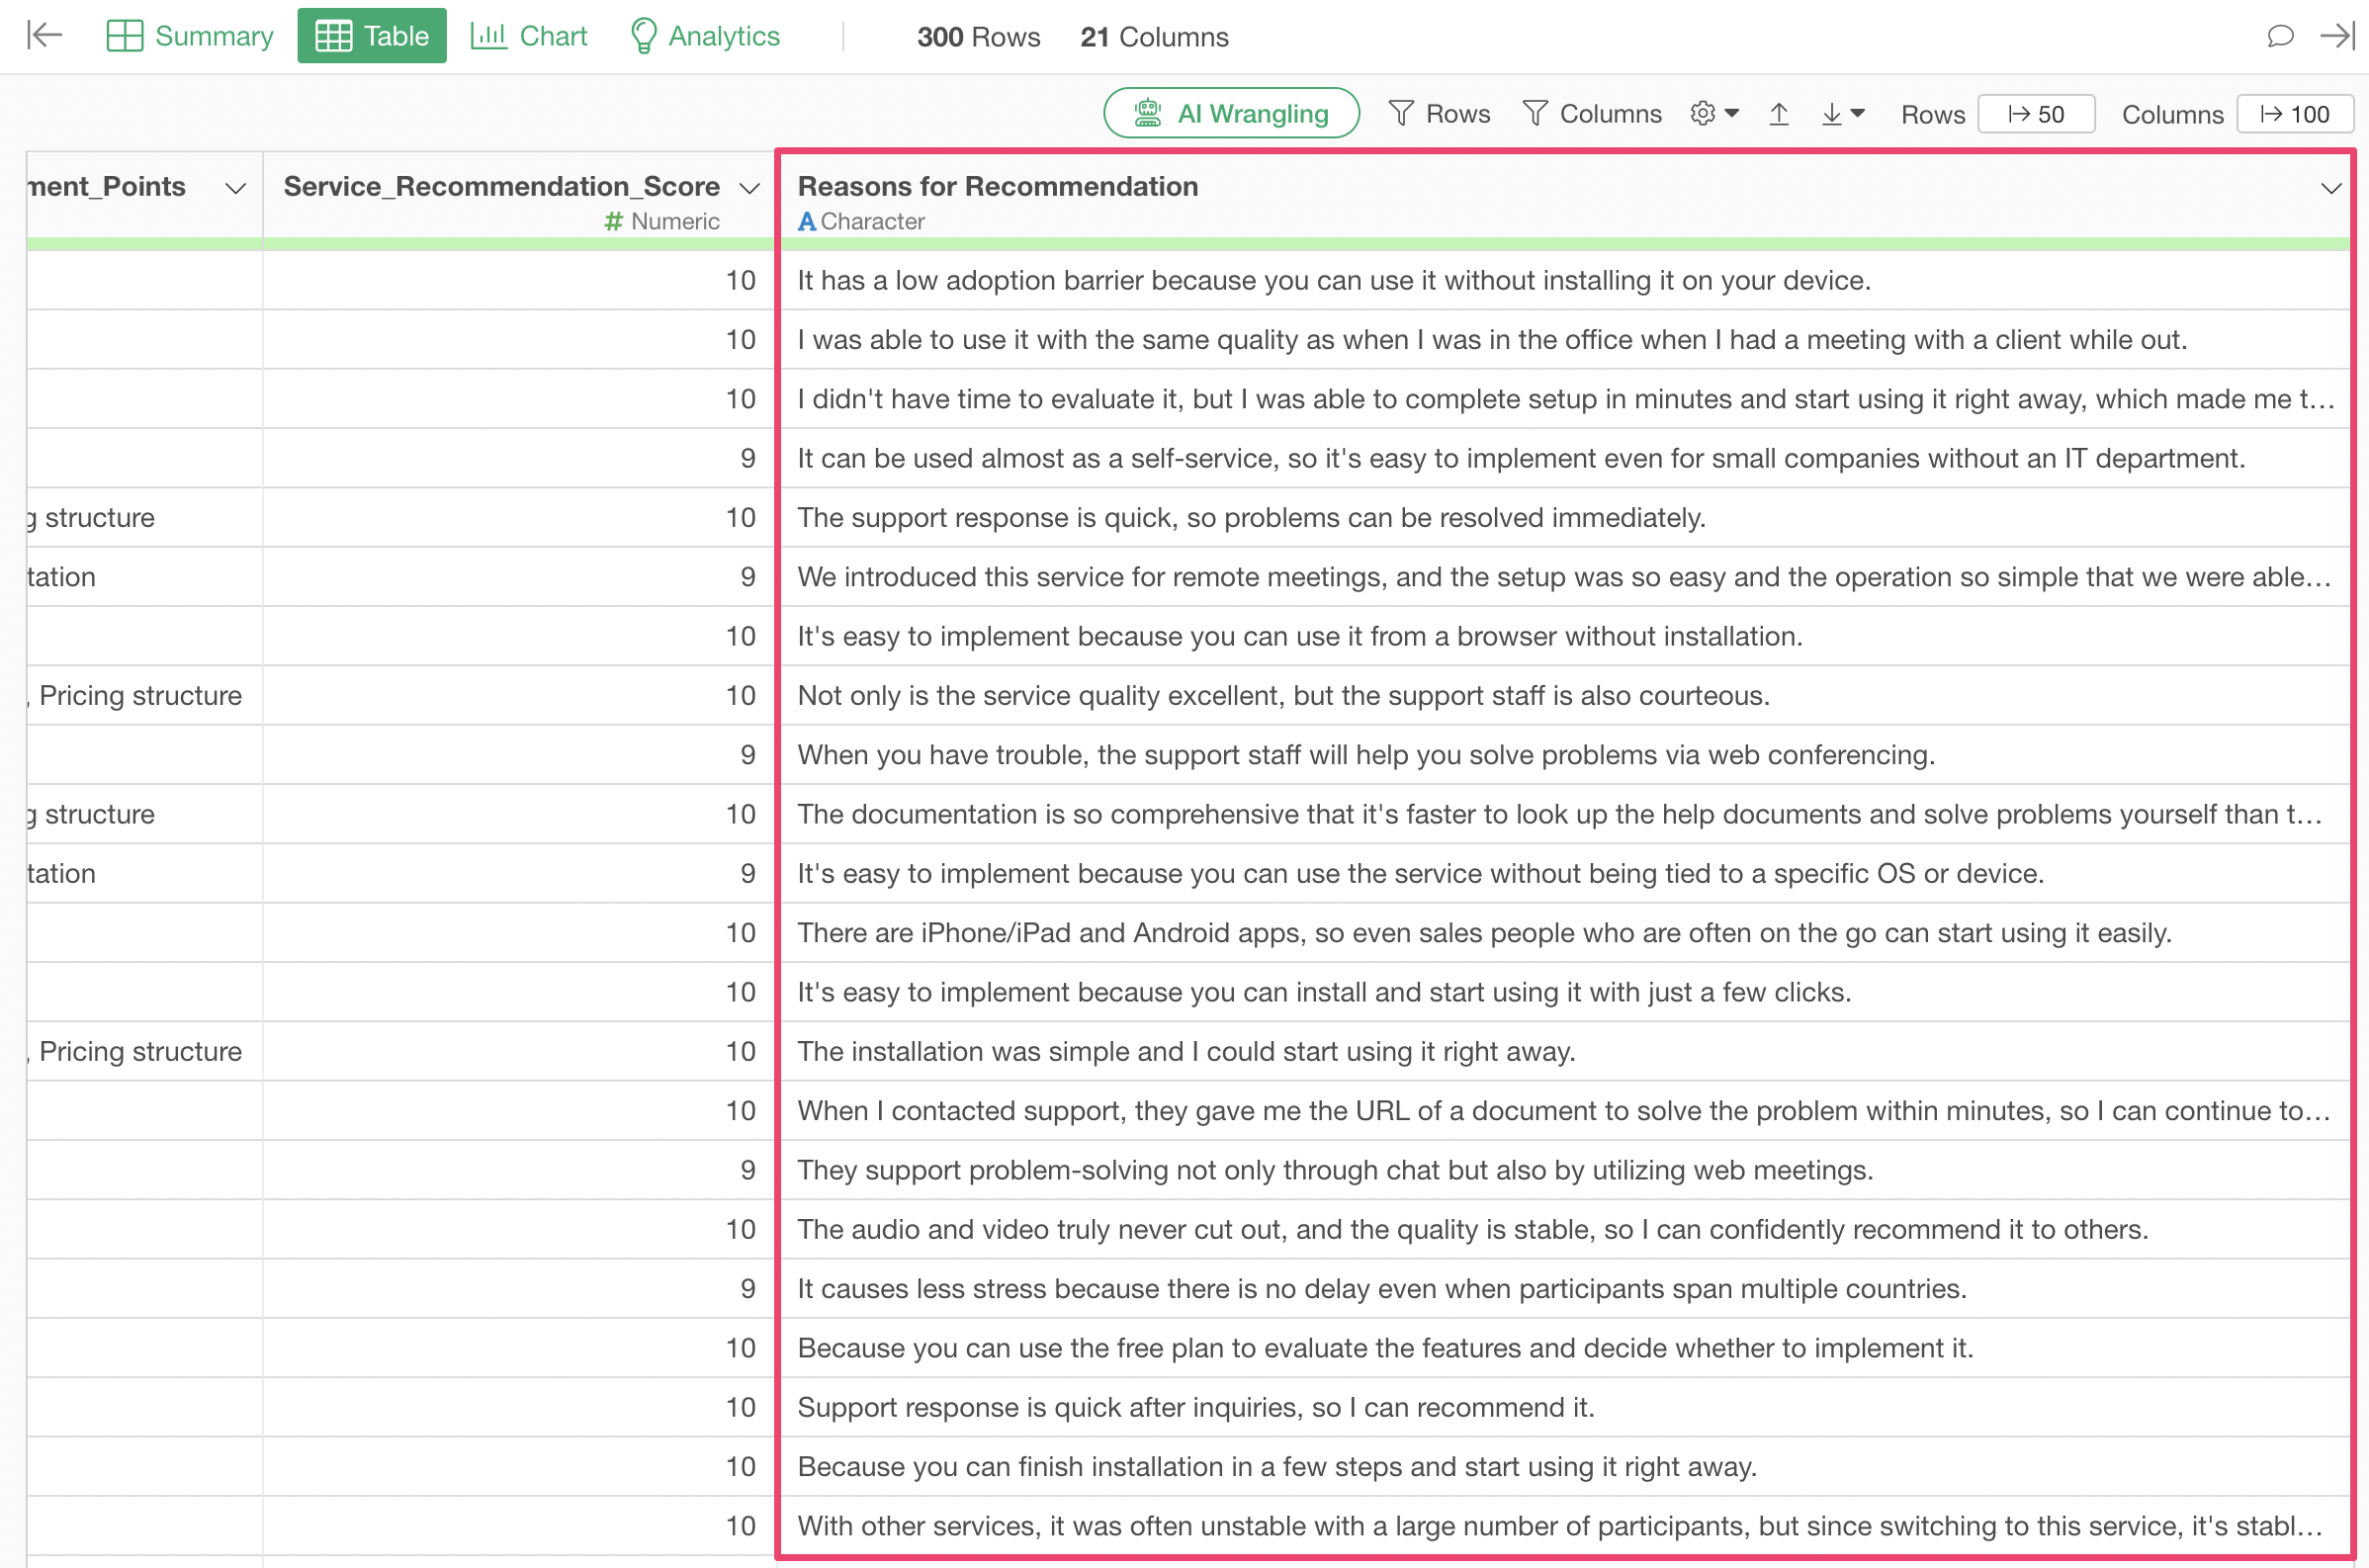
Task: Click the collapse-left panel arrow icon
Action: point(44,36)
